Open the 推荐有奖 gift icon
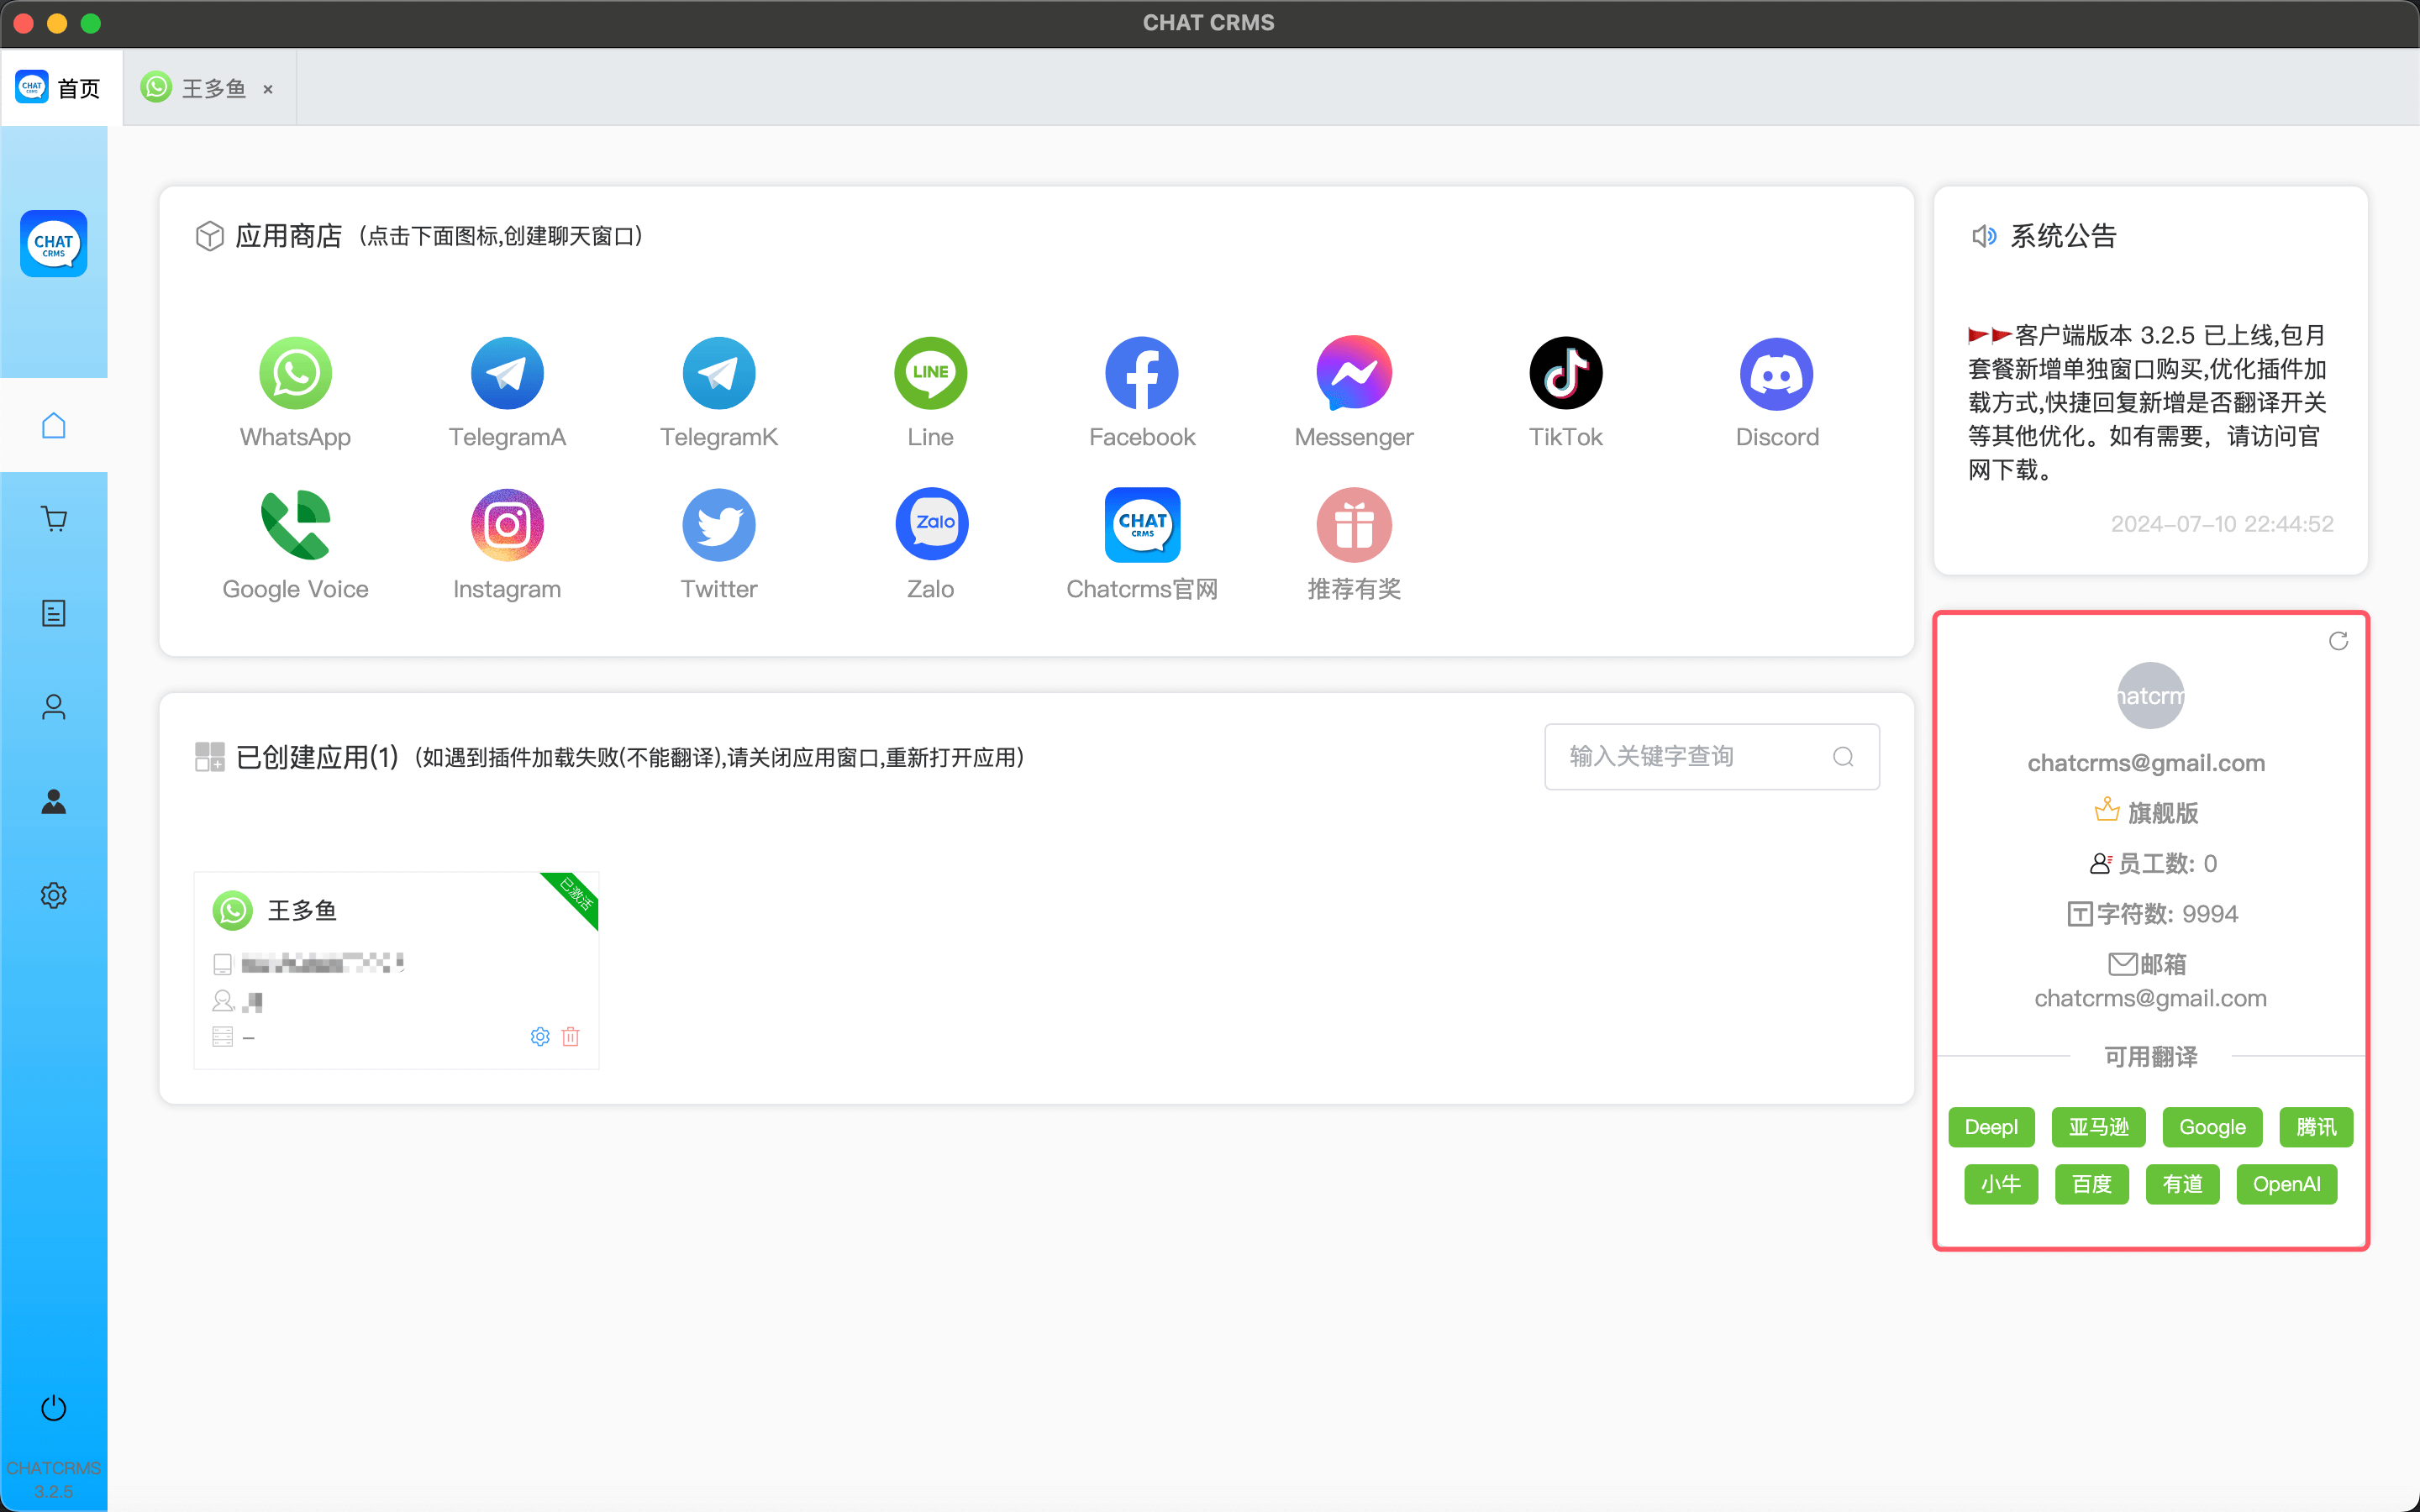This screenshot has height=1512, width=2420. 1354,525
